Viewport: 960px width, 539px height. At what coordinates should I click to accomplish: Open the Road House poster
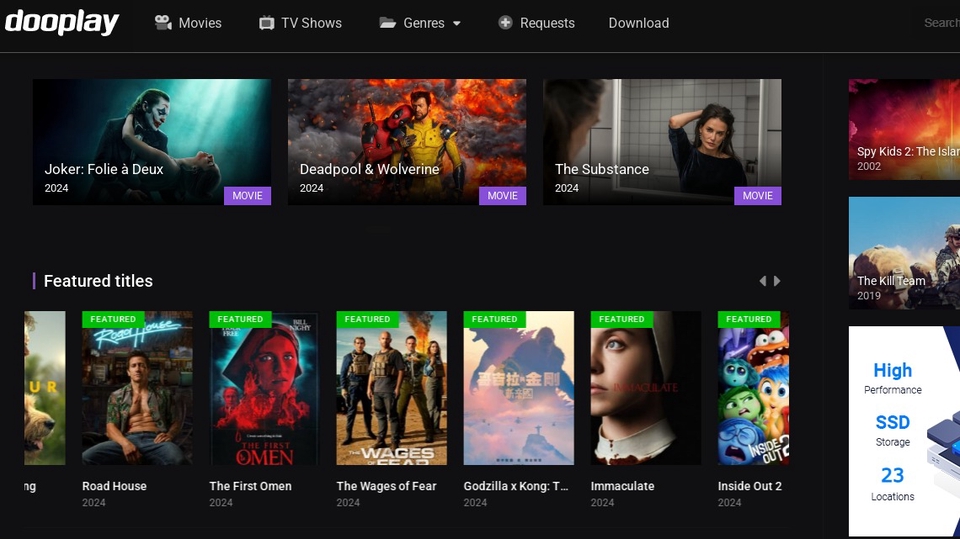(x=137, y=388)
